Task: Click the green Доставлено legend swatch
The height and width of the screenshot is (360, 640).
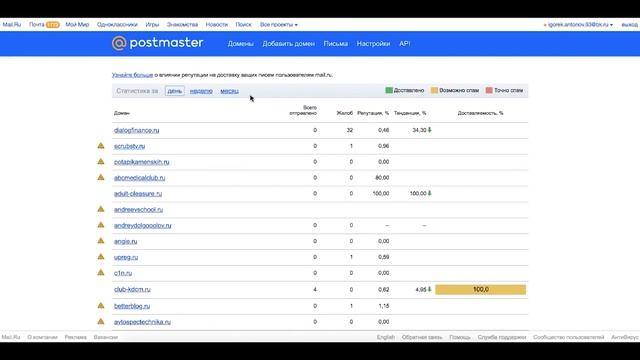Action: click(x=389, y=90)
